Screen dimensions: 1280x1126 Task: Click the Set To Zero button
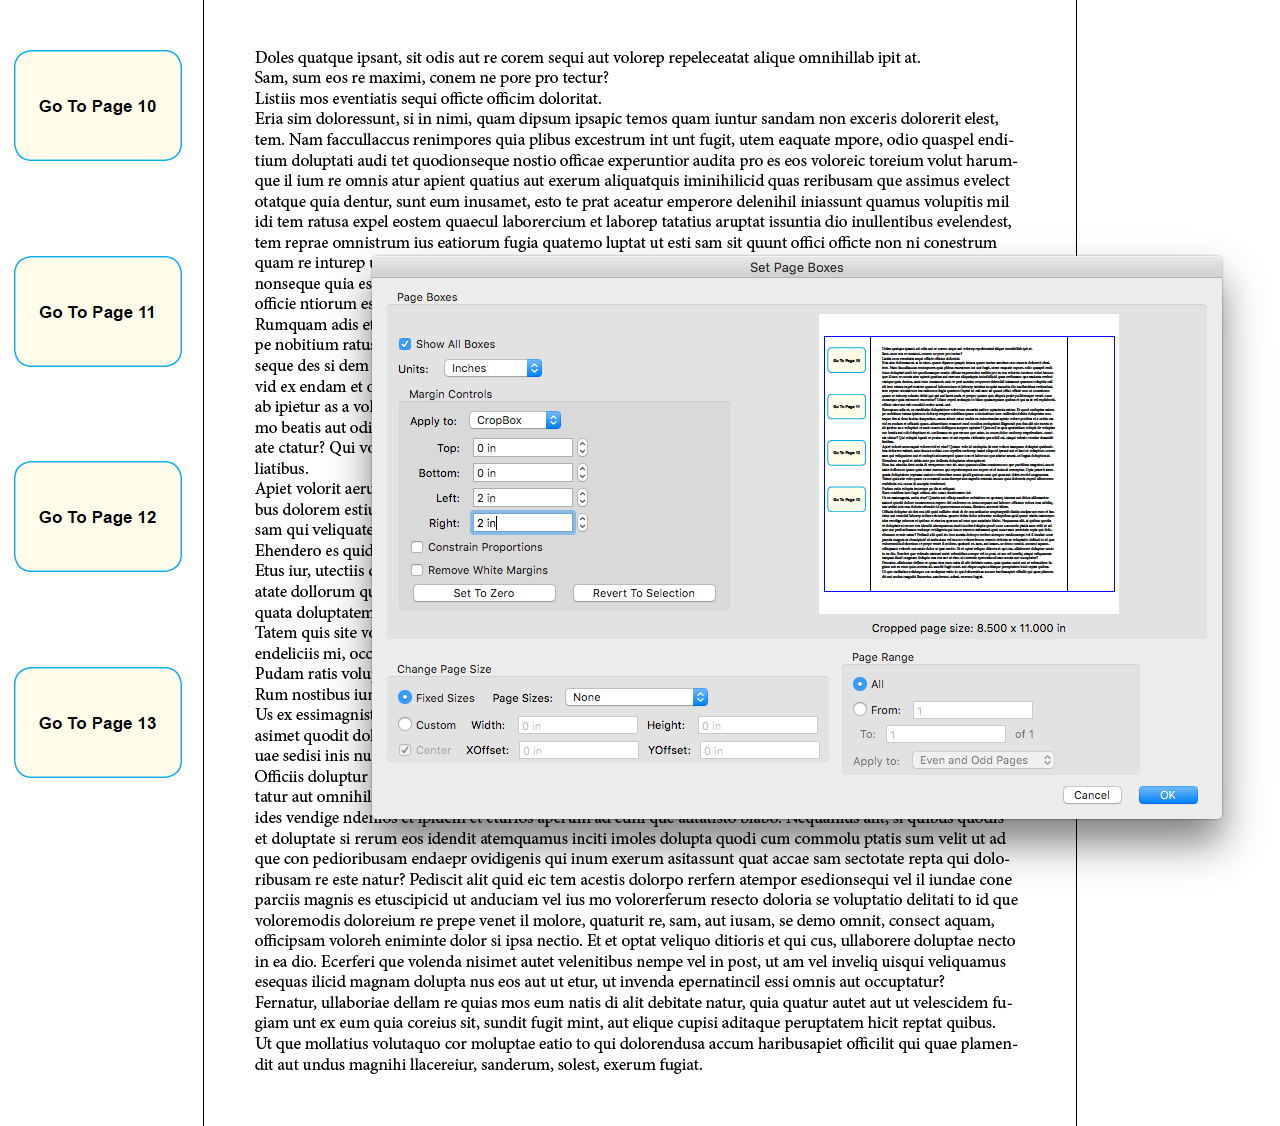pyautogui.click(x=484, y=593)
